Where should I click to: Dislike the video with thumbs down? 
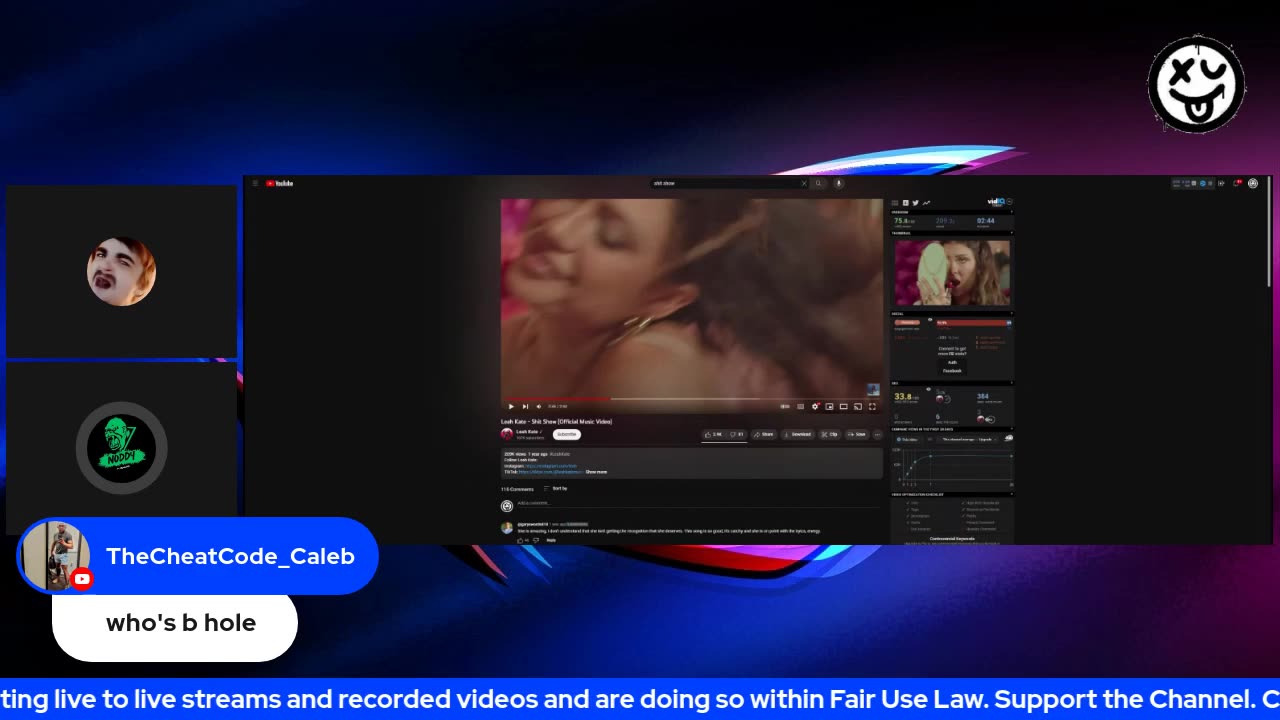click(x=737, y=434)
